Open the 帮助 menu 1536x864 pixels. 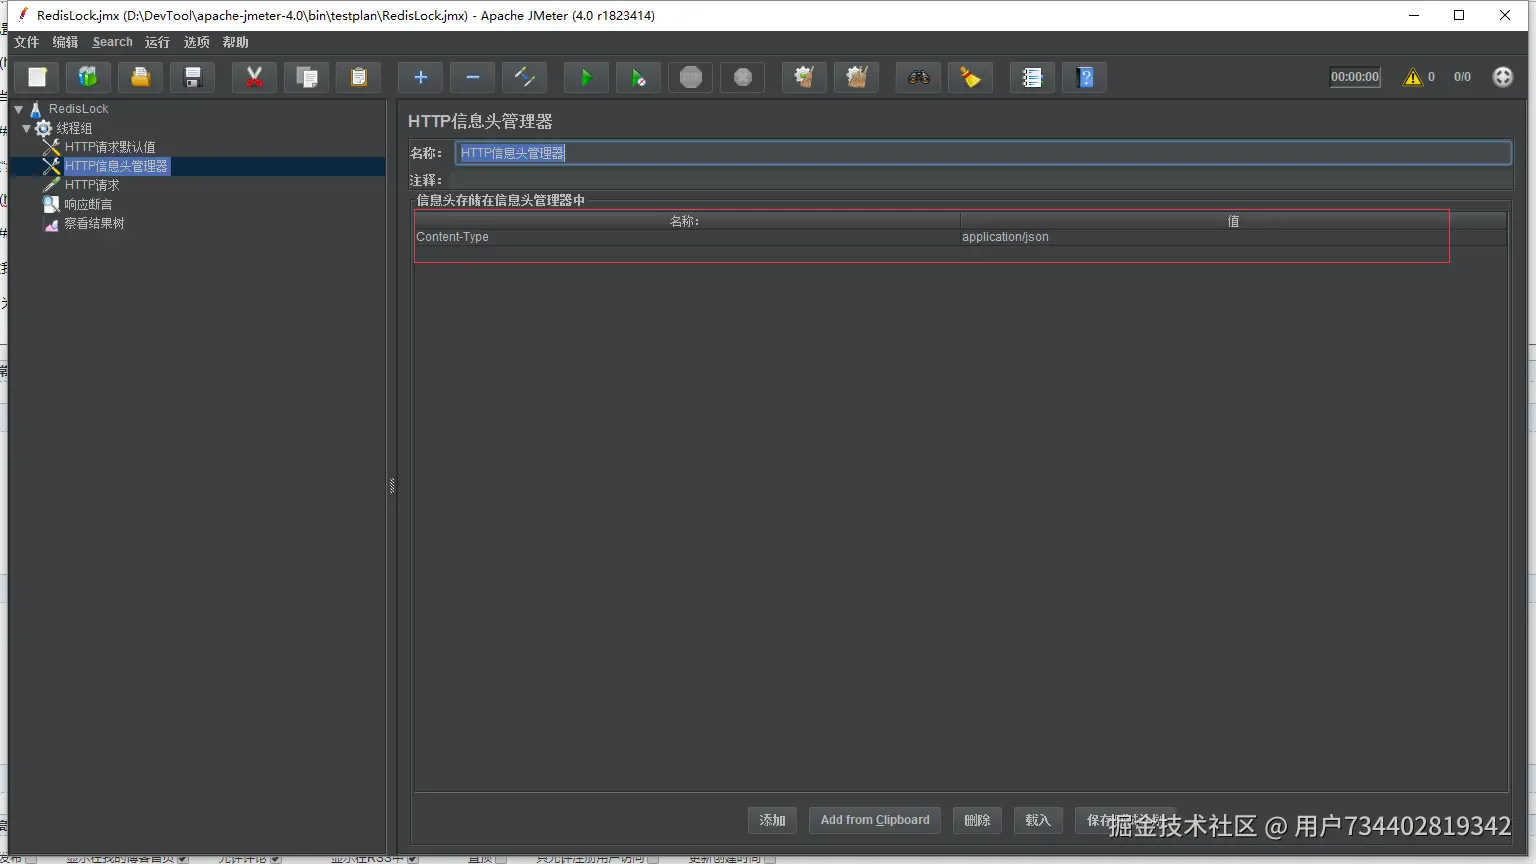[x=235, y=42]
